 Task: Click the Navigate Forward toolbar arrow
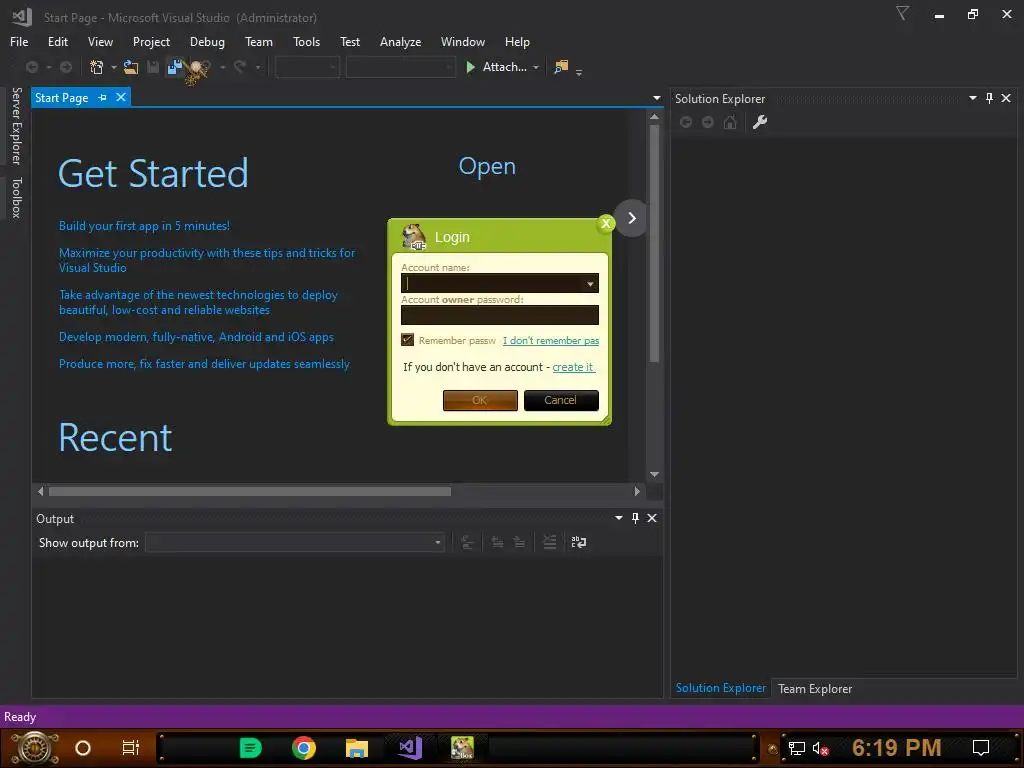click(66, 67)
